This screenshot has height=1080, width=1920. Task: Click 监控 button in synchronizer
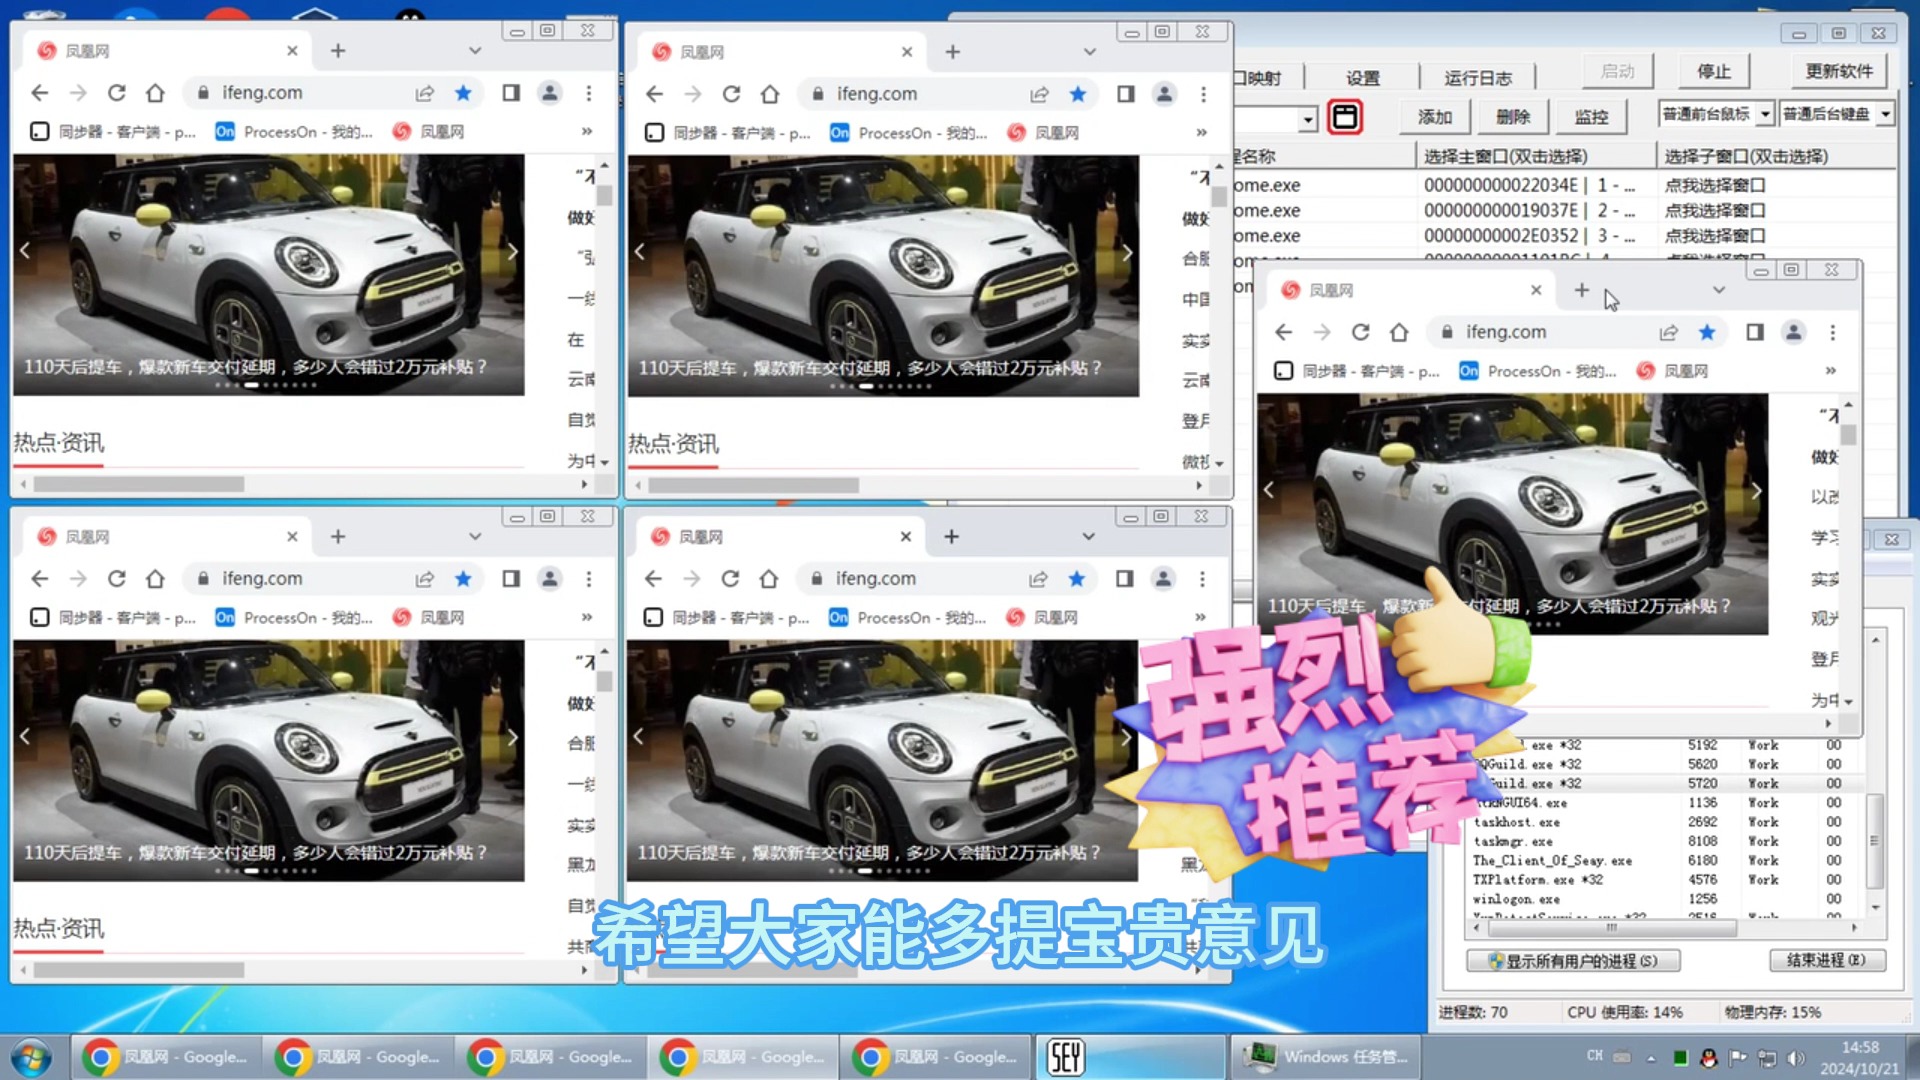click(1591, 117)
